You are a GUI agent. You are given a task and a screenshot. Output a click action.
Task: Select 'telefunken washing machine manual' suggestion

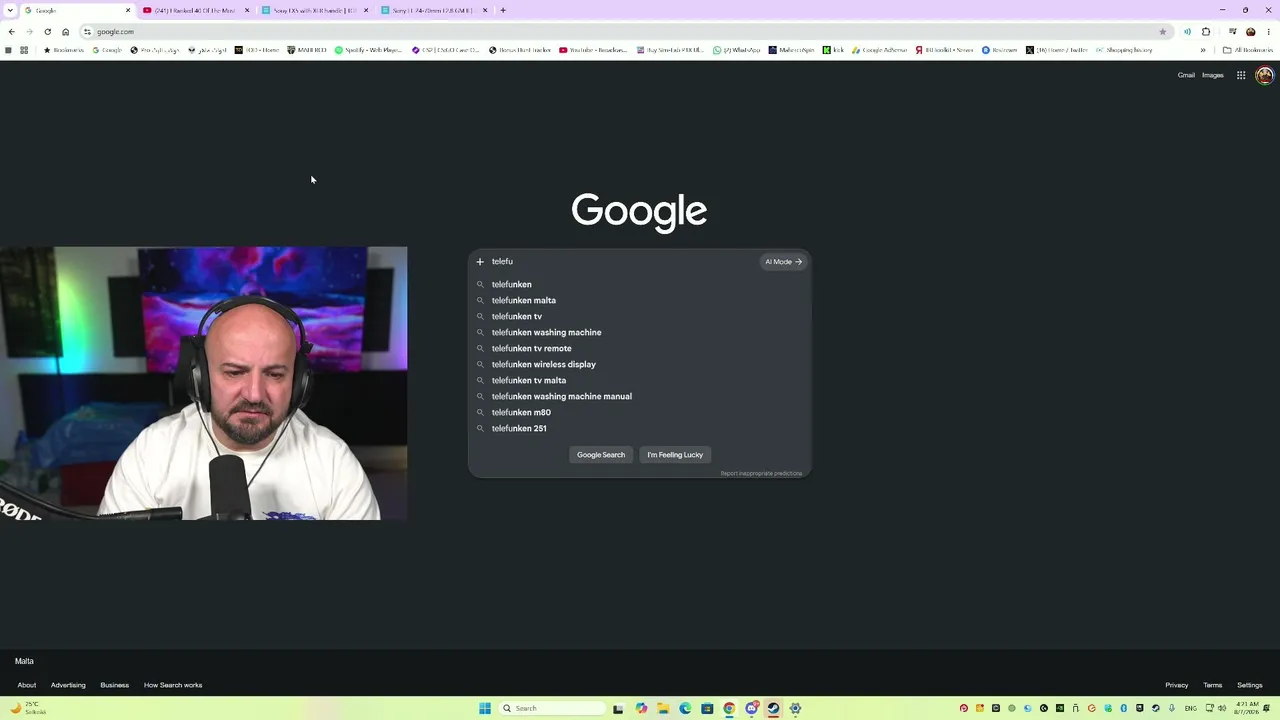640,396
